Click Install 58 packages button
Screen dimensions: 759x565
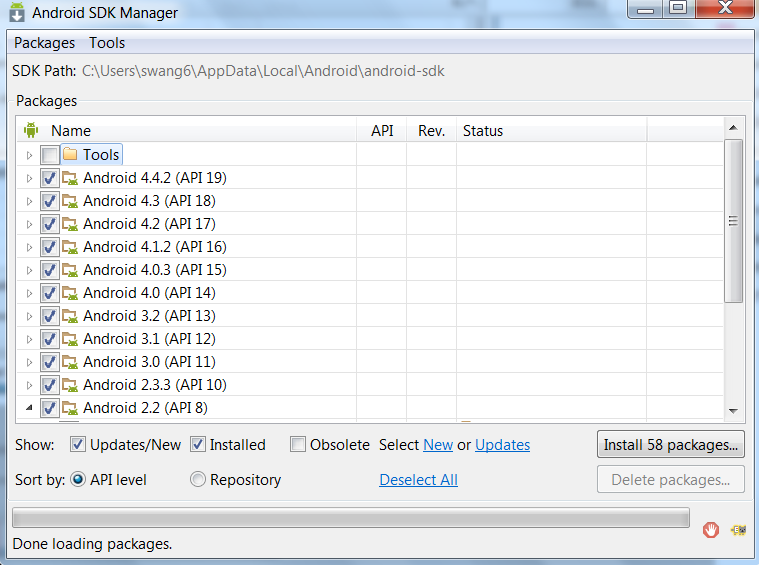point(670,444)
